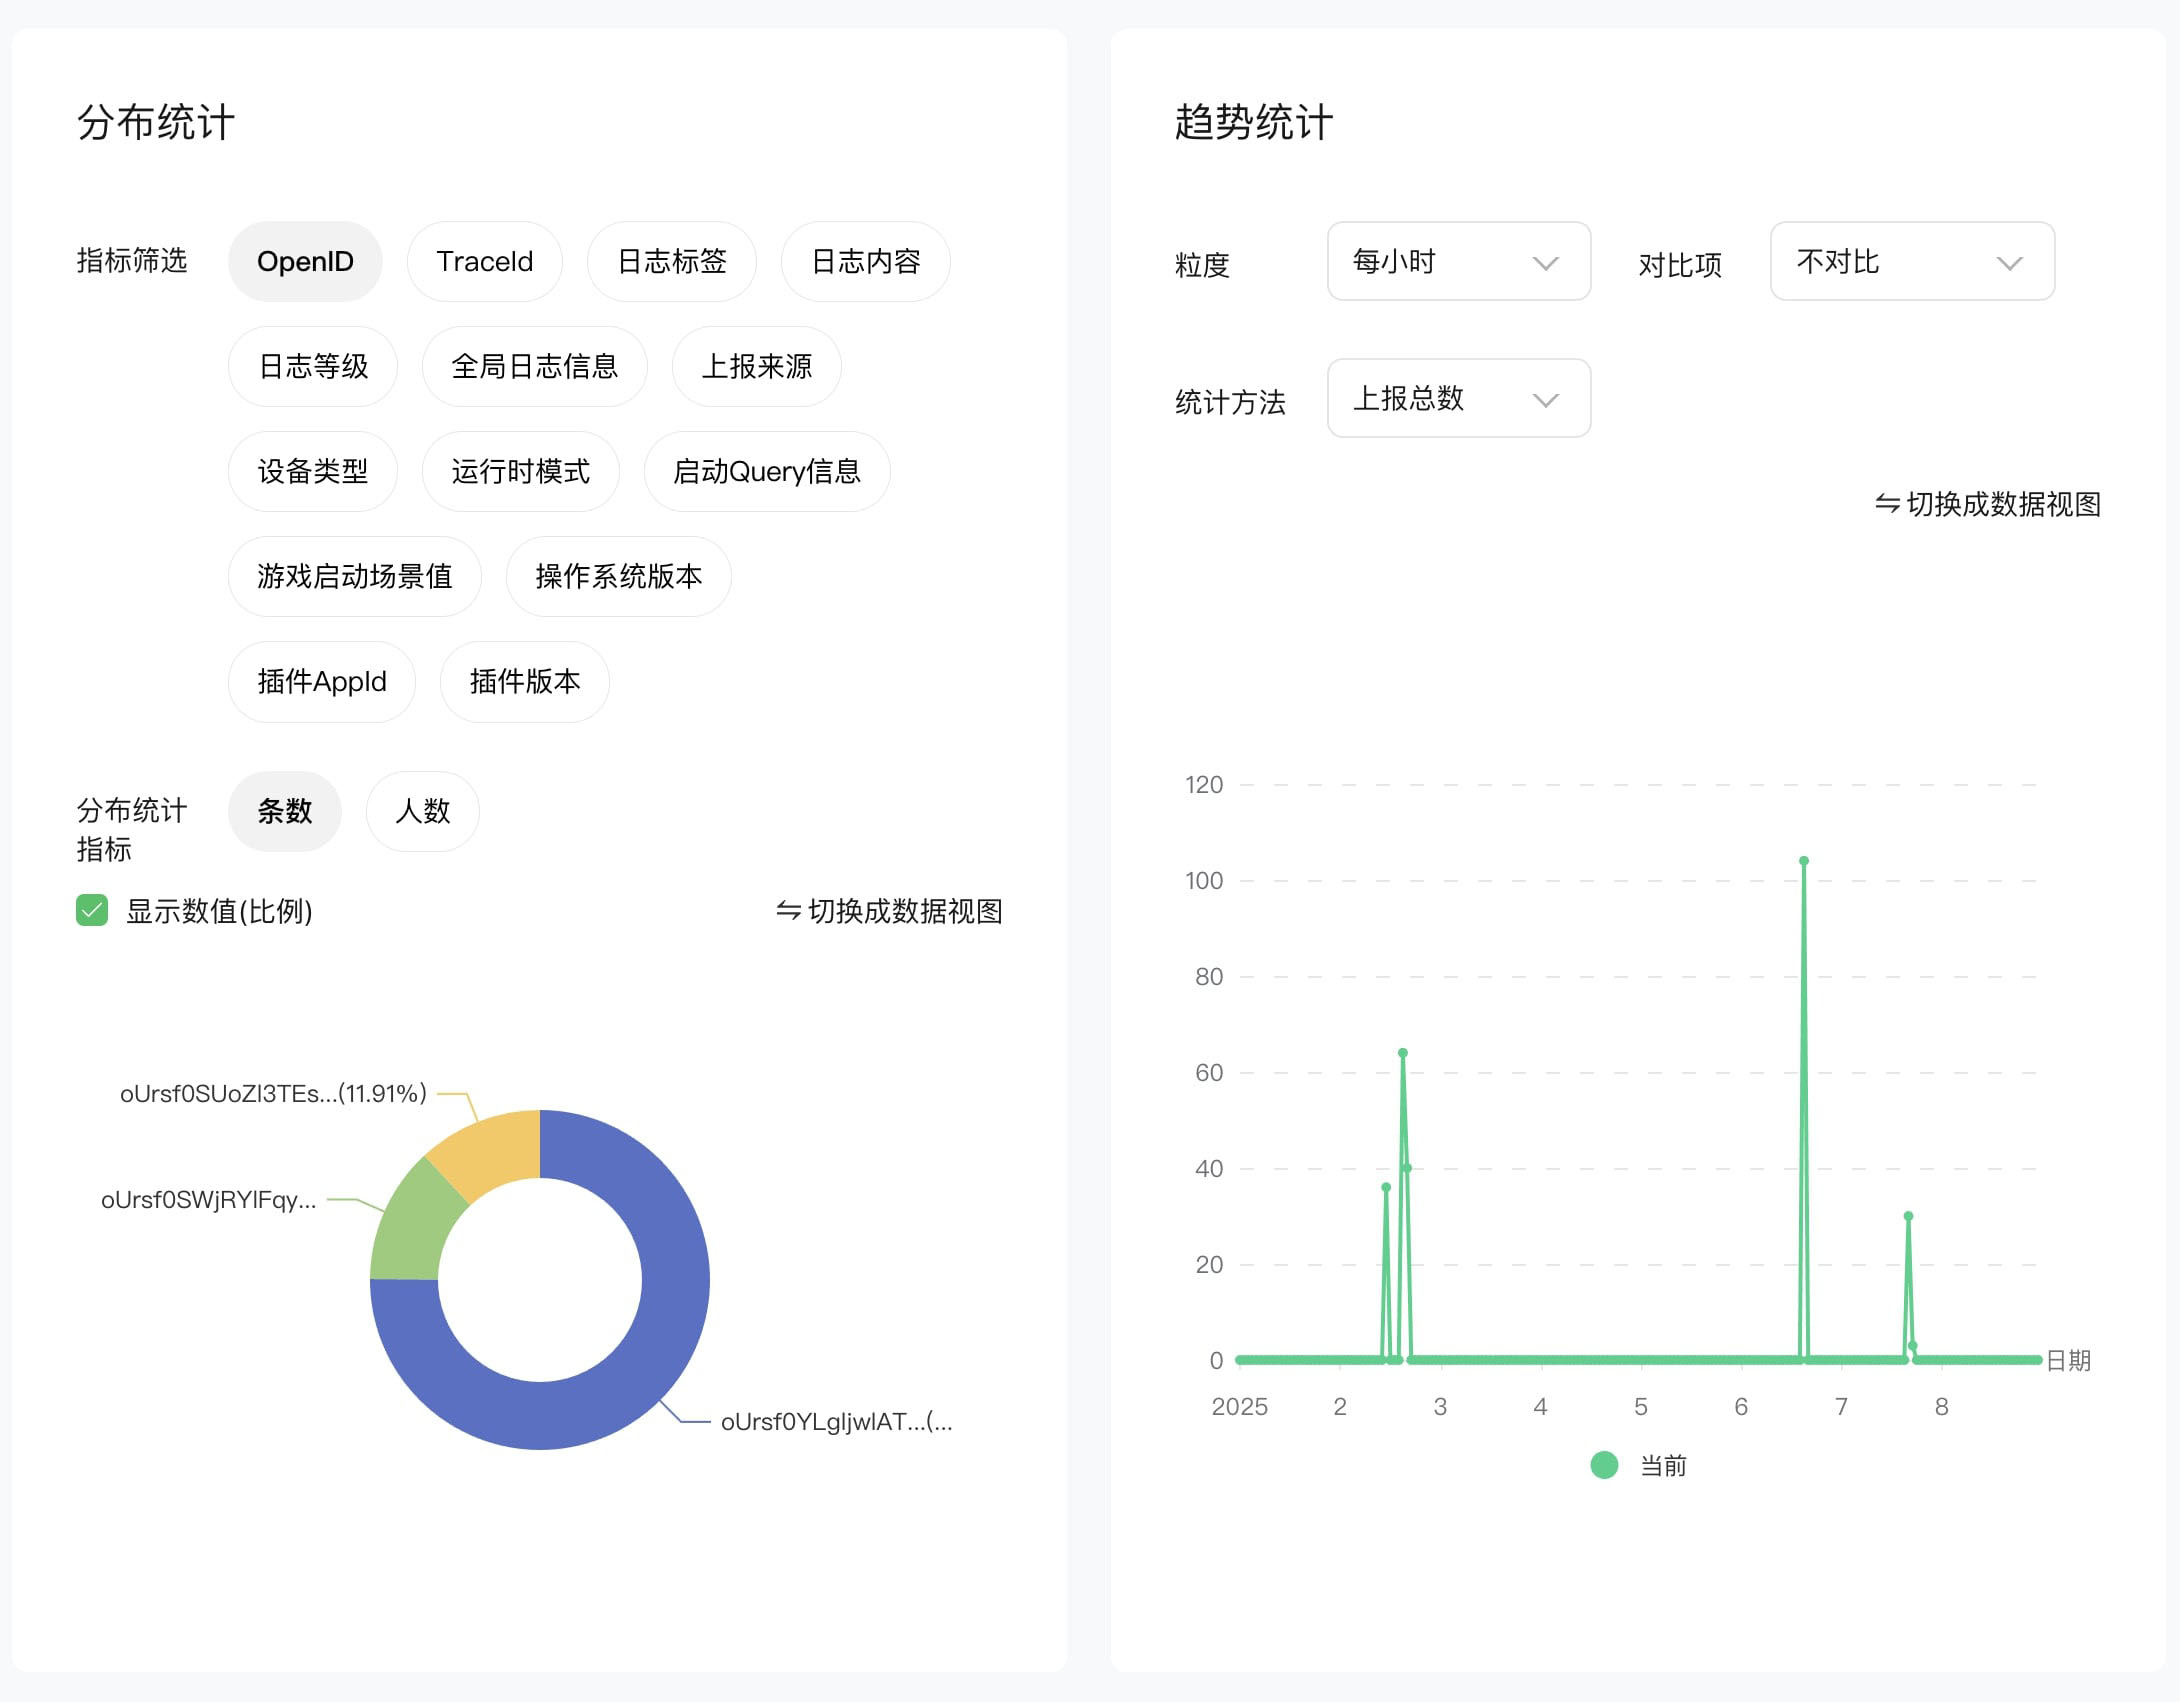
Task: Choose the 操作系统版本 filter chip
Action: [619, 577]
